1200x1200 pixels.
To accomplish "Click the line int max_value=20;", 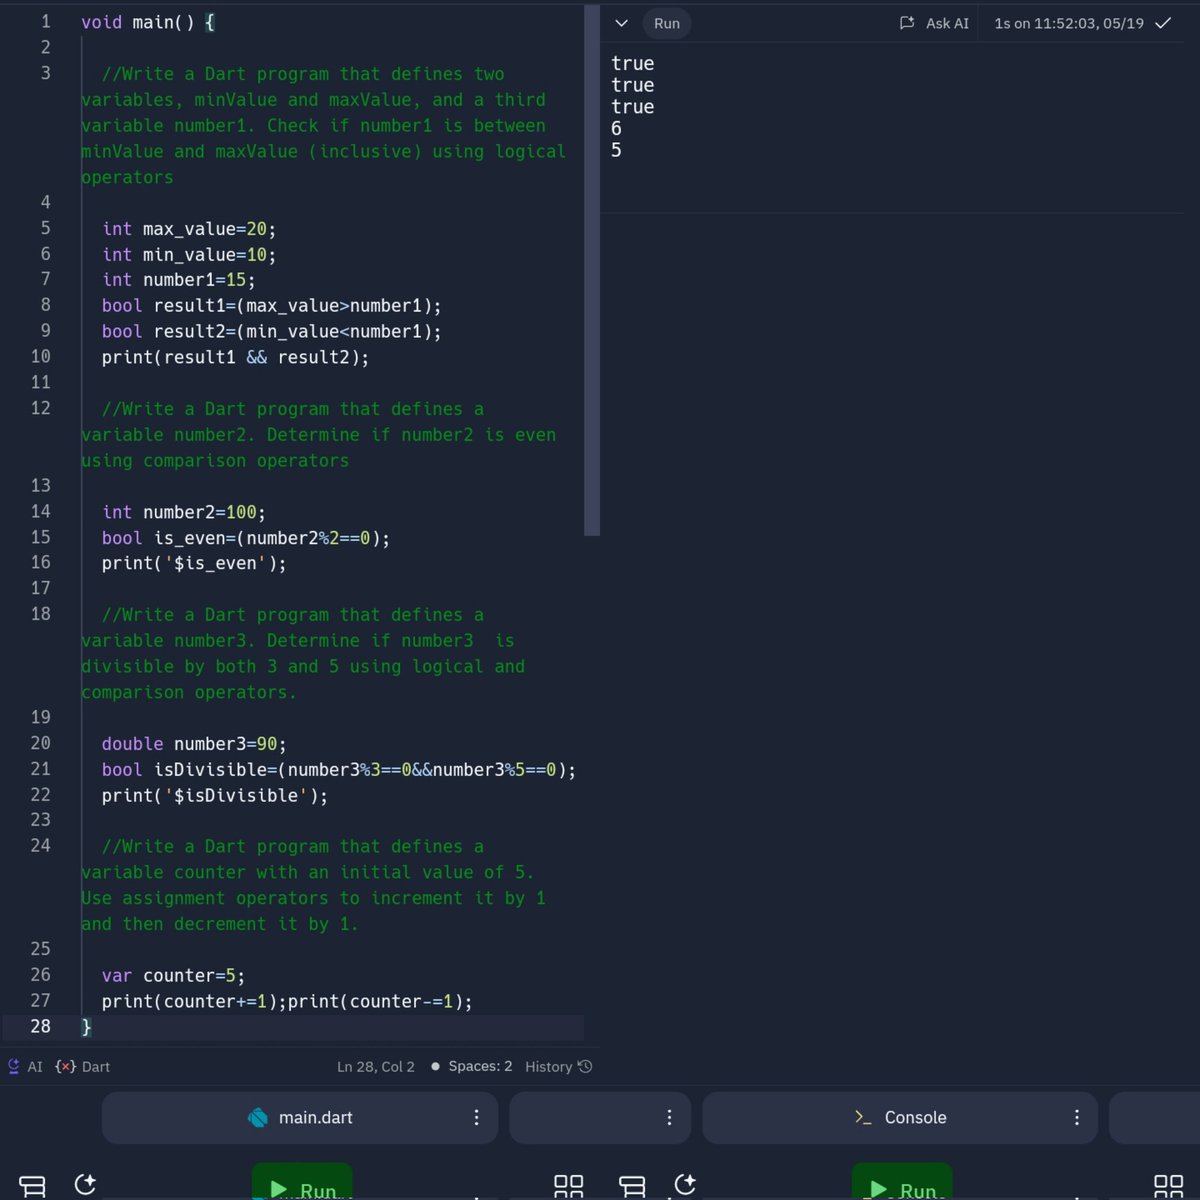I will (189, 229).
